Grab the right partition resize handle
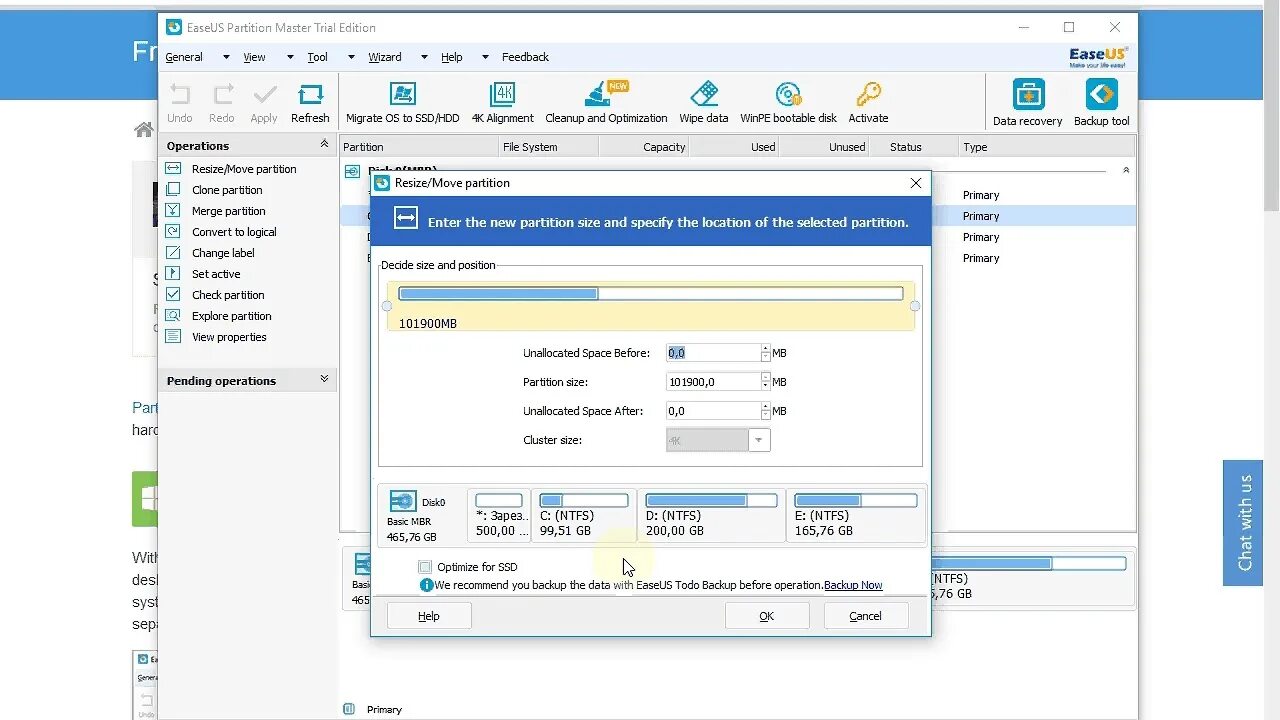Image resolution: width=1280 pixels, height=720 pixels. (x=914, y=306)
